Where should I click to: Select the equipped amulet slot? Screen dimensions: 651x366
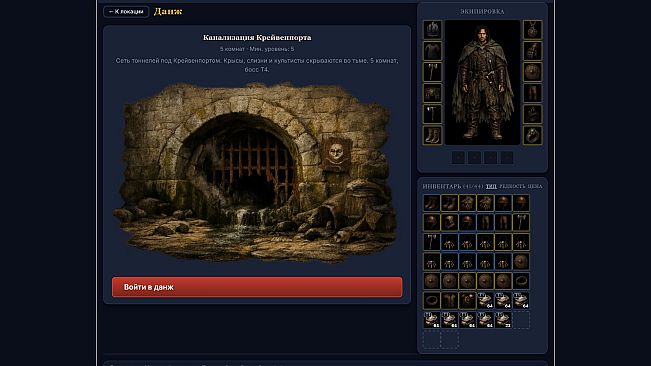tap(532, 30)
